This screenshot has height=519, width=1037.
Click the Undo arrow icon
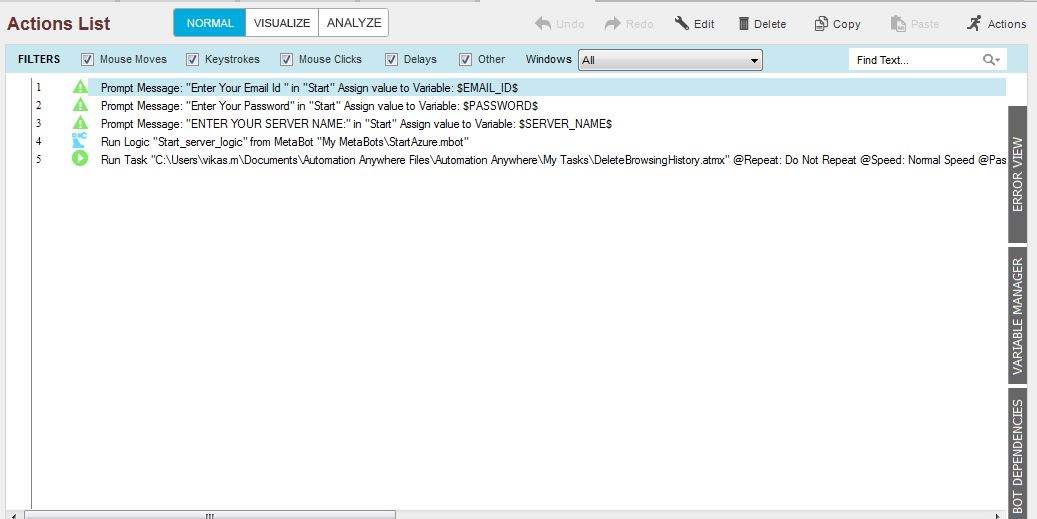click(x=543, y=24)
